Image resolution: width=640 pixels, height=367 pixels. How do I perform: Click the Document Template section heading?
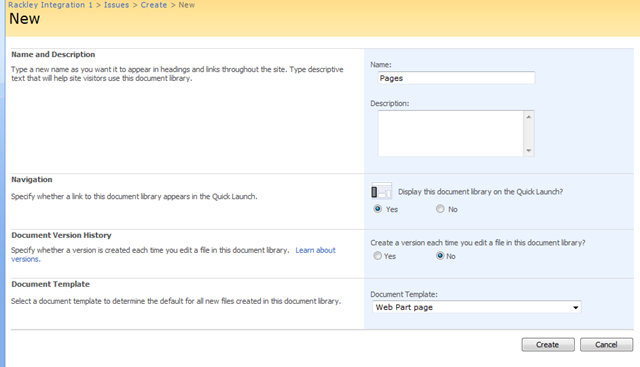click(x=50, y=284)
